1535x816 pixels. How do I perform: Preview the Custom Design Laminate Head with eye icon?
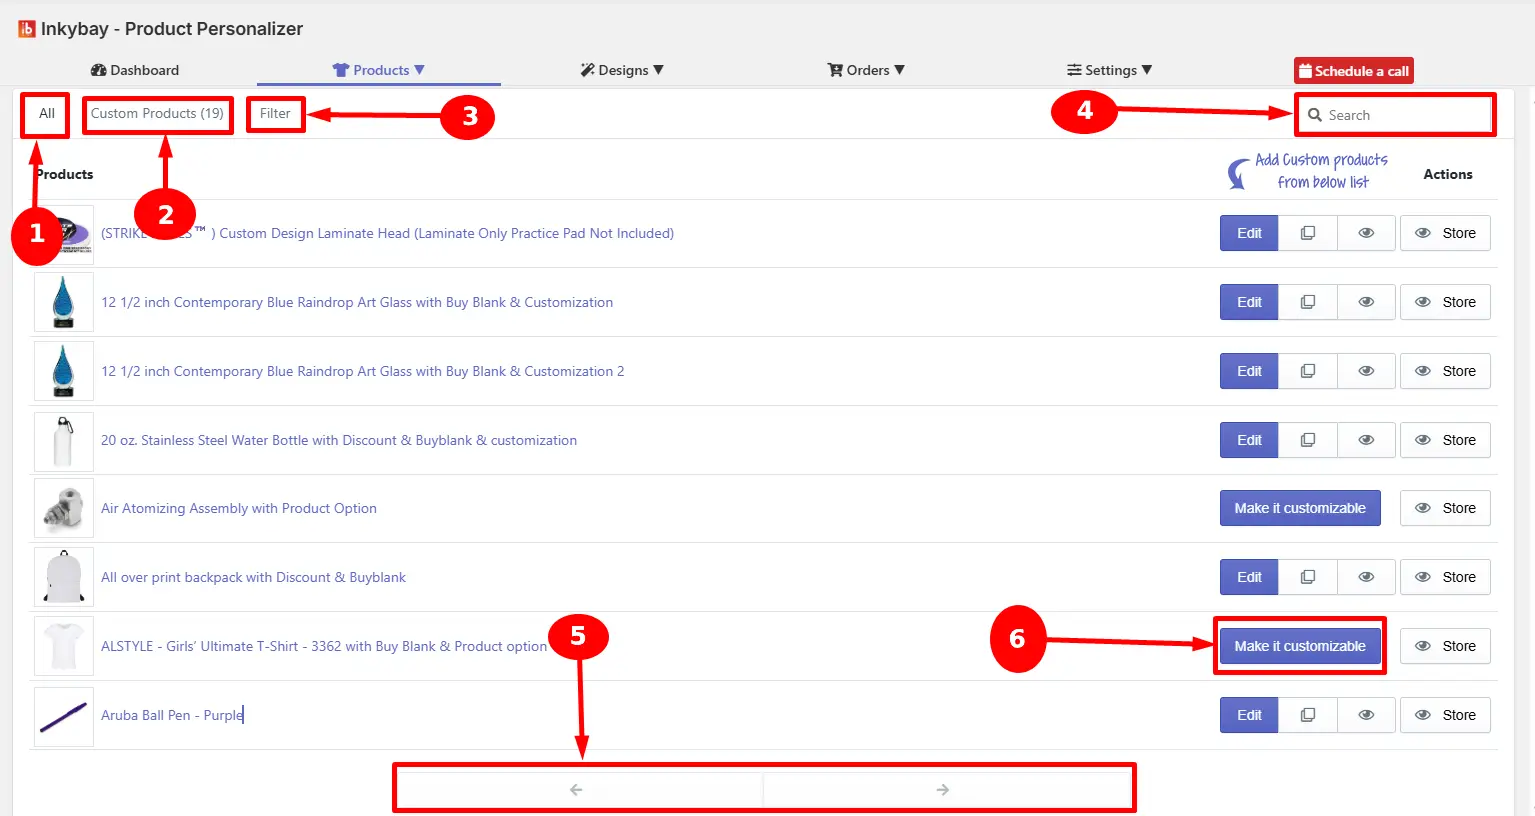pyautogui.click(x=1366, y=233)
